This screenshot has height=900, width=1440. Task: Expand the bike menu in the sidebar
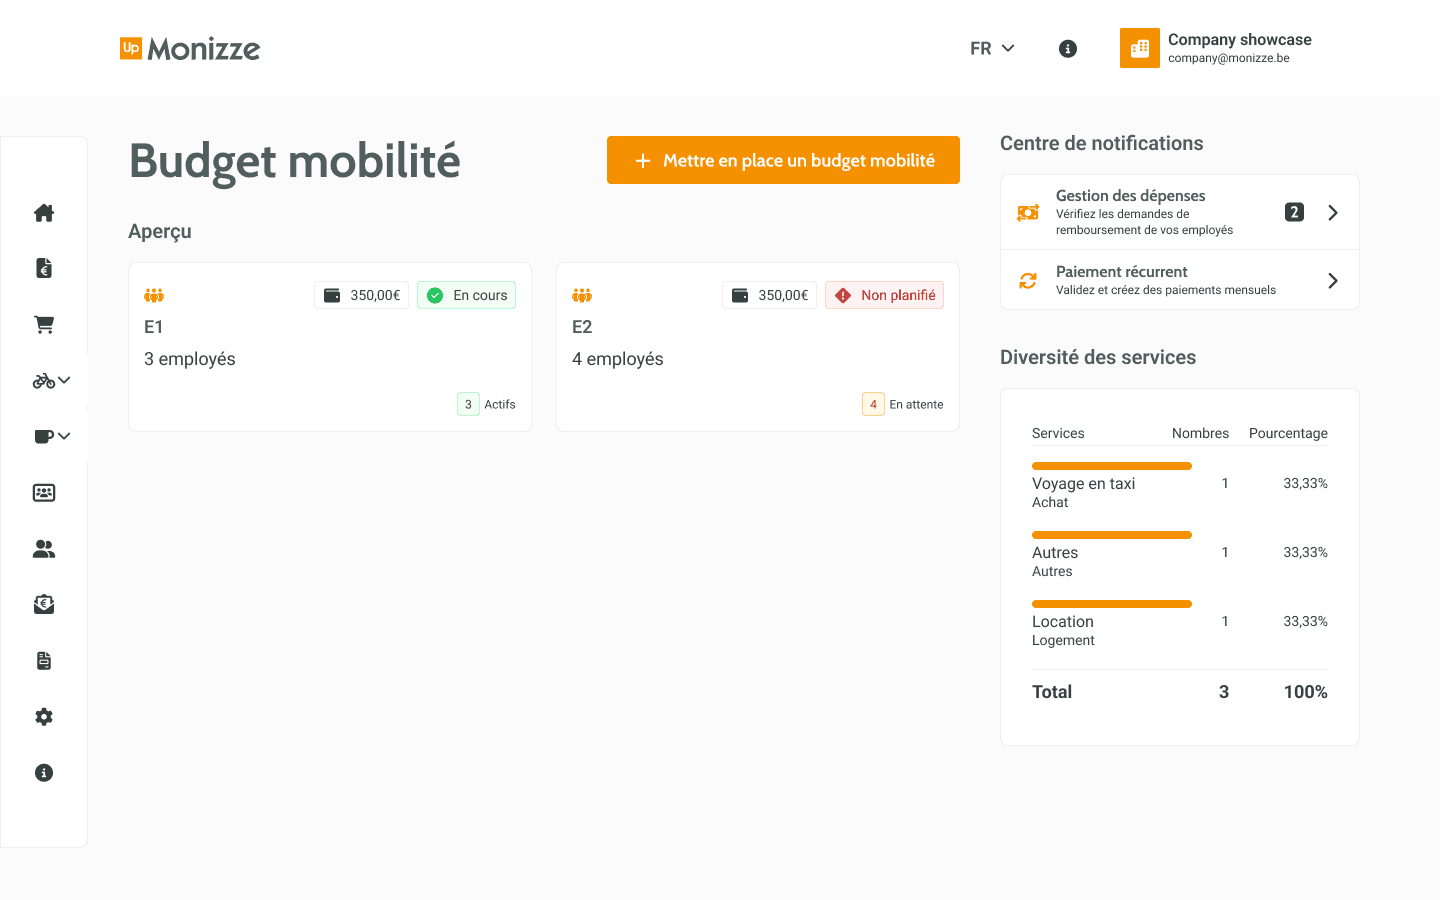[x=63, y=380]
